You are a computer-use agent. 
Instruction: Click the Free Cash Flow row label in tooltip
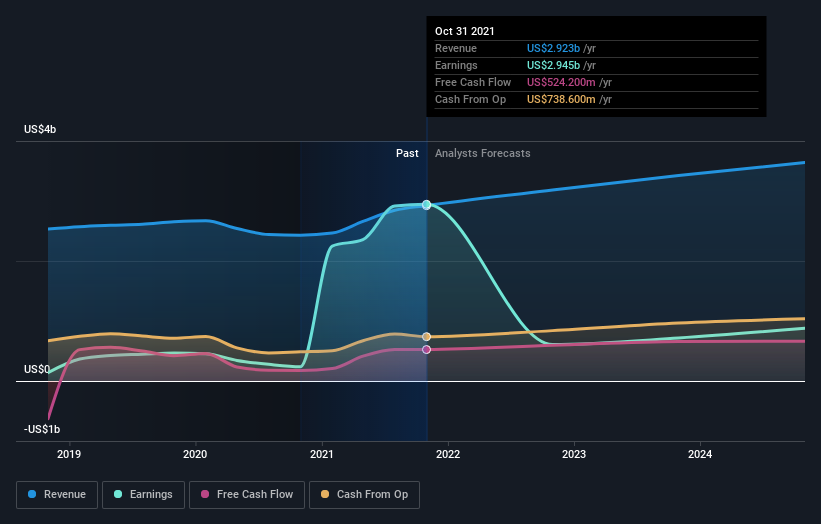pyautogui.click(x=473, y=82)
